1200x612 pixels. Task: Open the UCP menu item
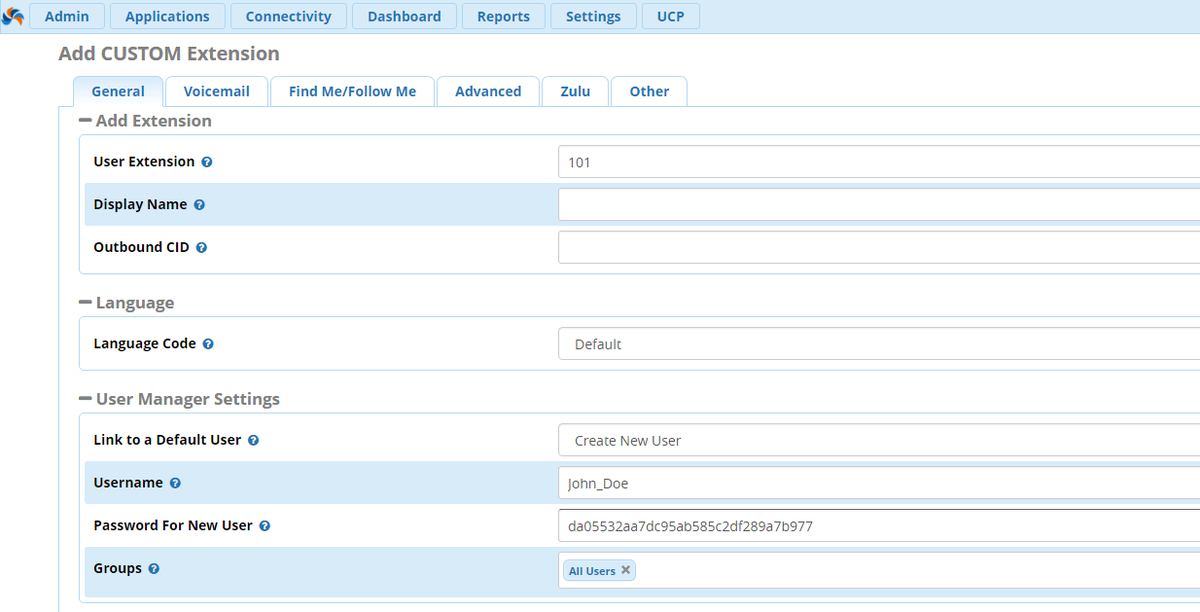click(671, 16)
